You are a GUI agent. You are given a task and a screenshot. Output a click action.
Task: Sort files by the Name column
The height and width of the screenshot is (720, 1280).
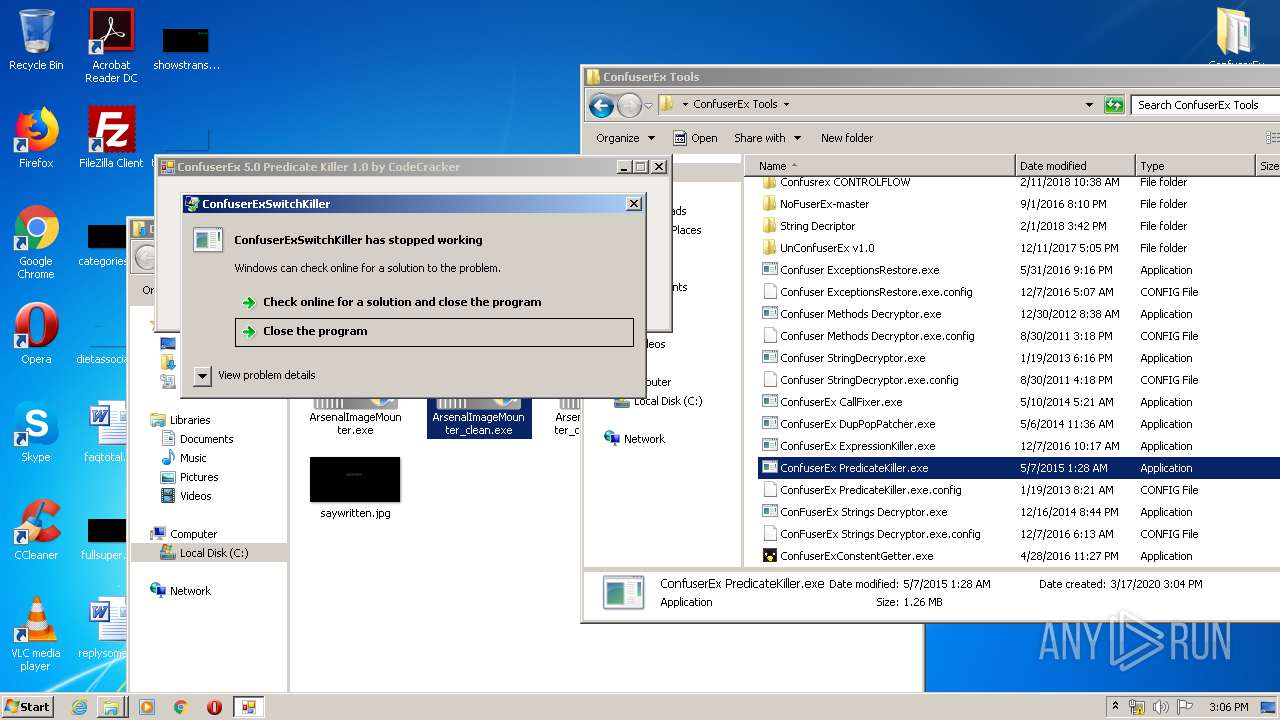tap(880, 166)
